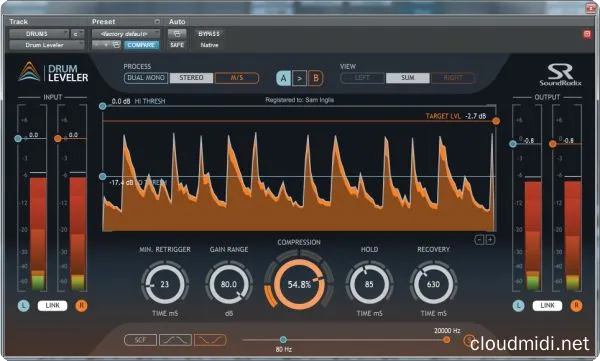This screenshot has height=361, width=600.
Task: Toggle the output R channel button
Action: 576,305
